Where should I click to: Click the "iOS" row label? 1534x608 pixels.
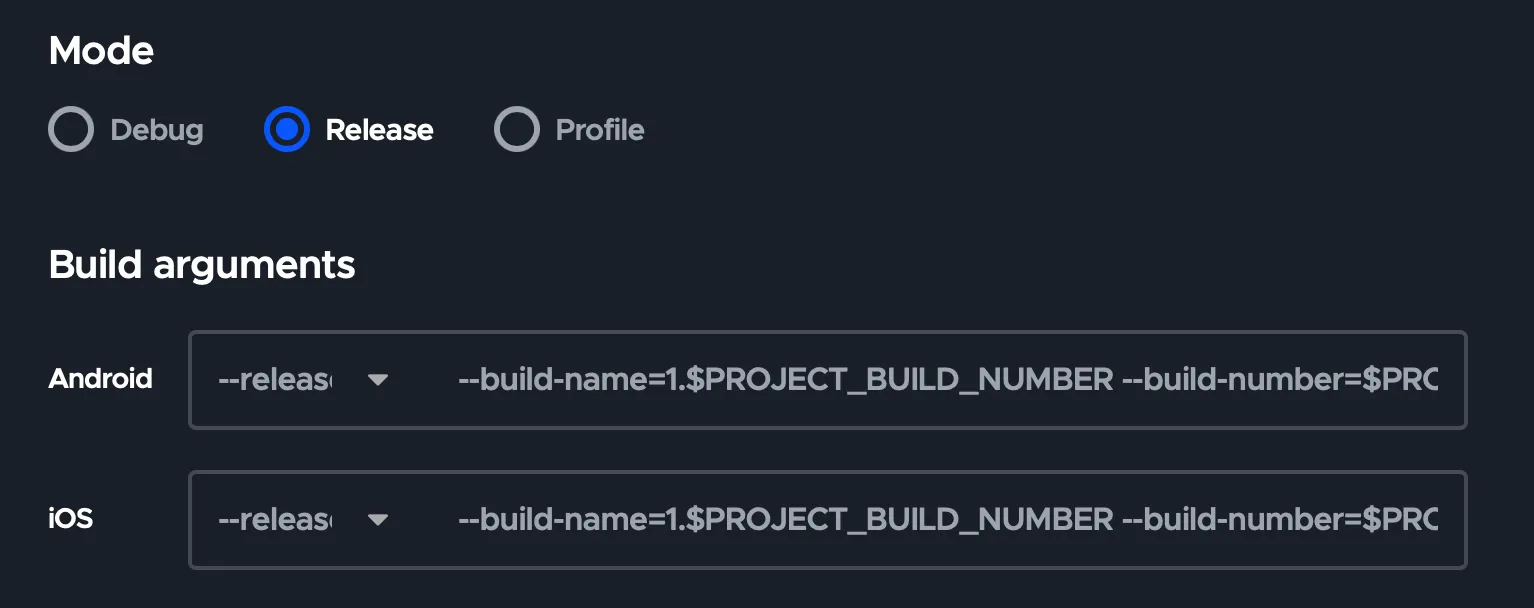point(71,519)
